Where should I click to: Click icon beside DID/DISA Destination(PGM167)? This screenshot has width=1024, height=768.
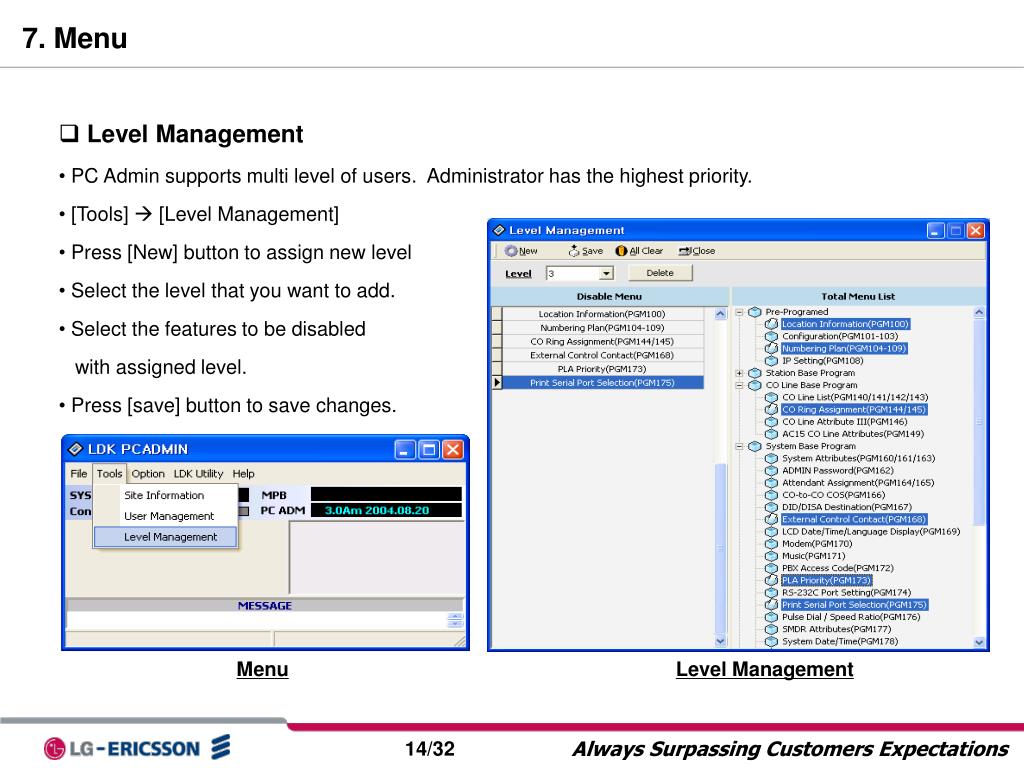pyautogui.click(x=771, y=507)
